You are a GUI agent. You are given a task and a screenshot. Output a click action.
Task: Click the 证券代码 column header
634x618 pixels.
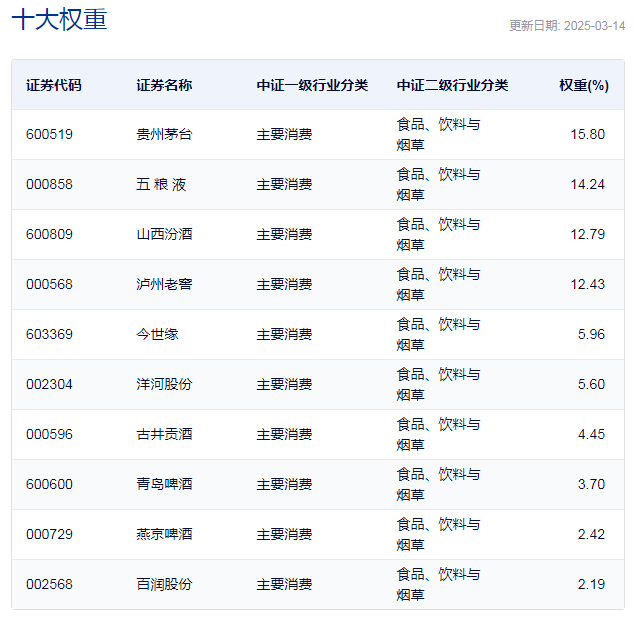[x=54, y=85]
